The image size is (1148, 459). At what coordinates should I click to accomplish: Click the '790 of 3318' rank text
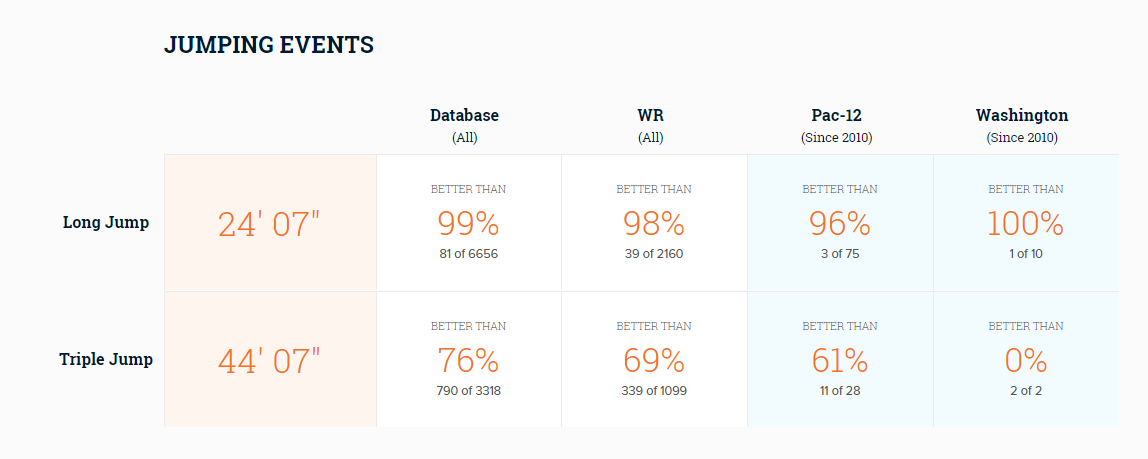click(x=469, y=391)
